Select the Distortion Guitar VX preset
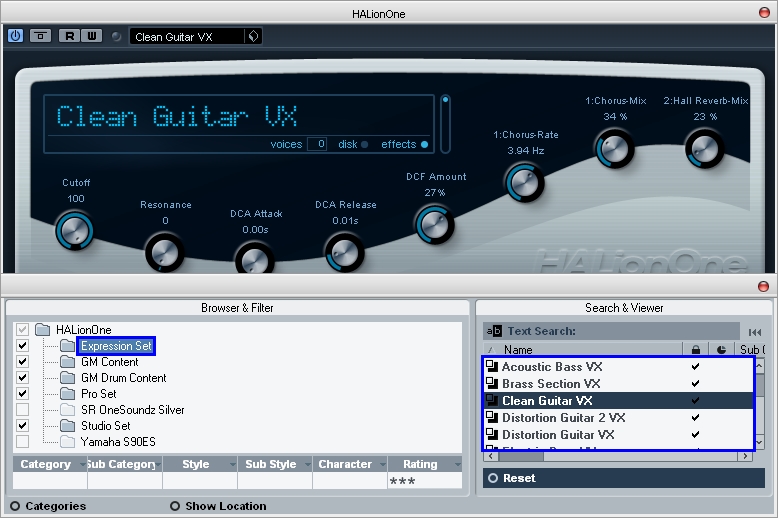This screenshot has height=518, width=778. [618, 434]
